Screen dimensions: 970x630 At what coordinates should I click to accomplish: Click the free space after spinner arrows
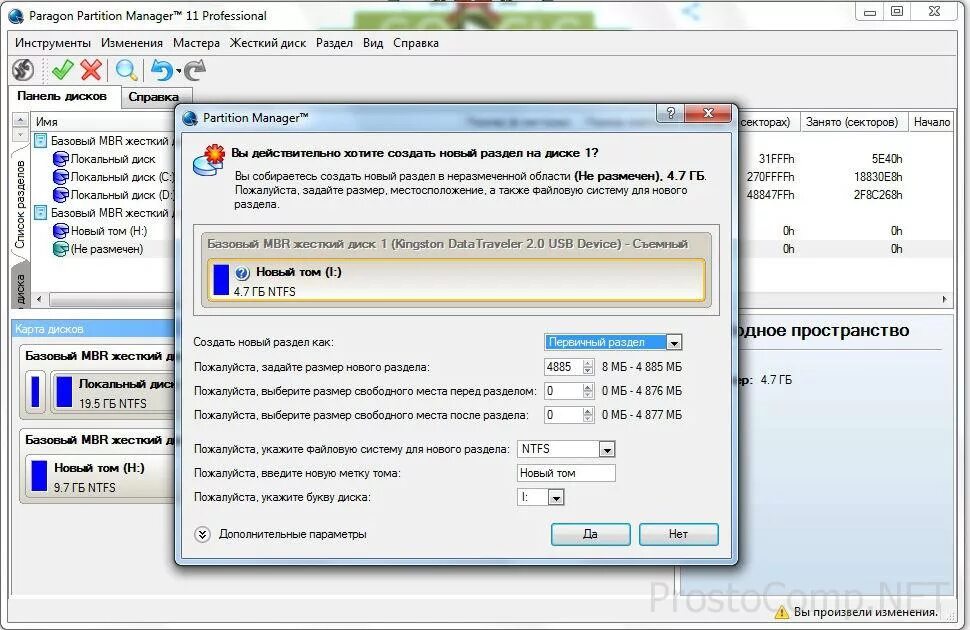tap(588, 415)
